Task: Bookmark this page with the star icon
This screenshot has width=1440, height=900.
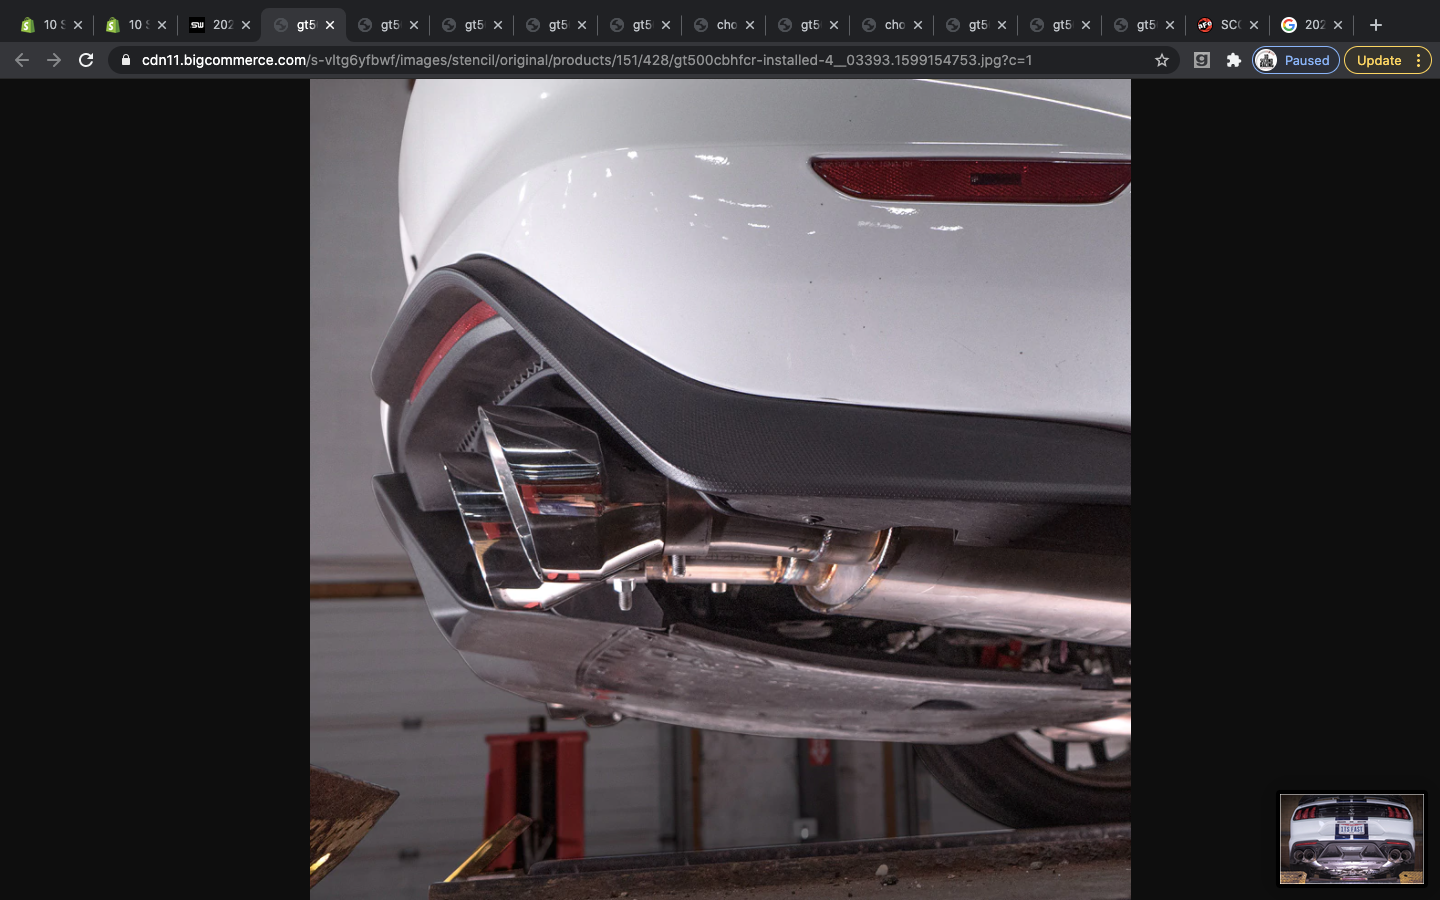Action: (x=1161, y=60)
